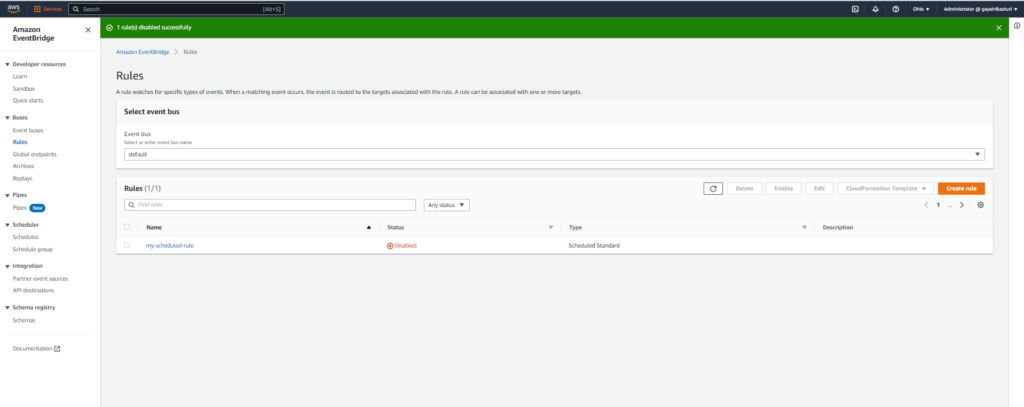This screenshot has width=1024, height=407.
Task: Click the Scheduled Standard type cell
Action: [x=594, y=246]
